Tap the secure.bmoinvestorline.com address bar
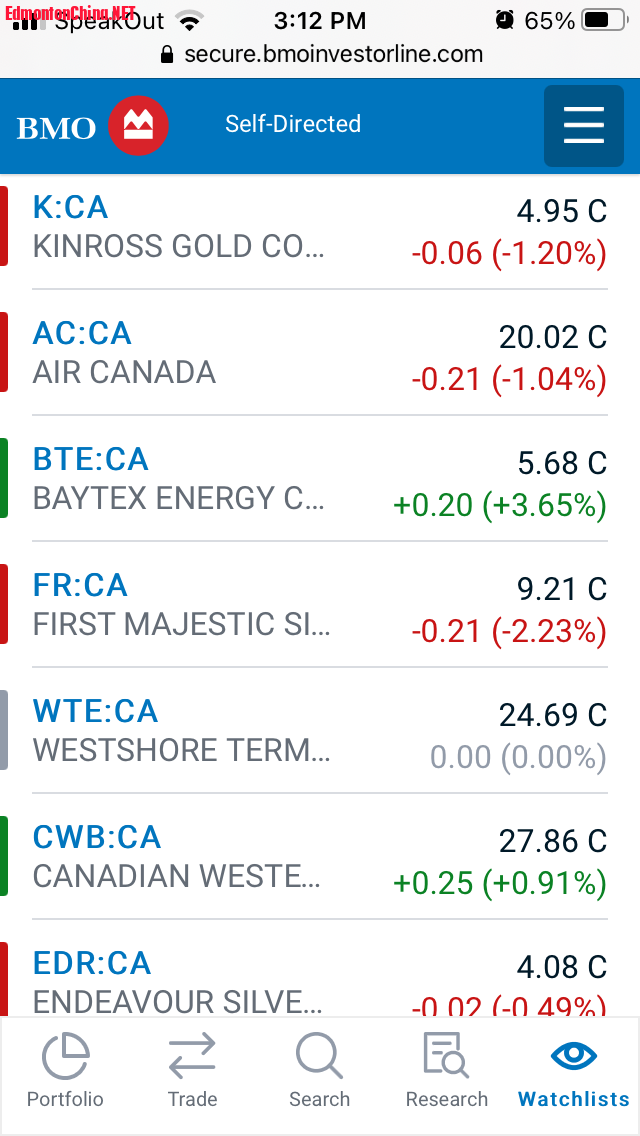This screenshot has height=1136, width=640. click(x=333, y=54)
